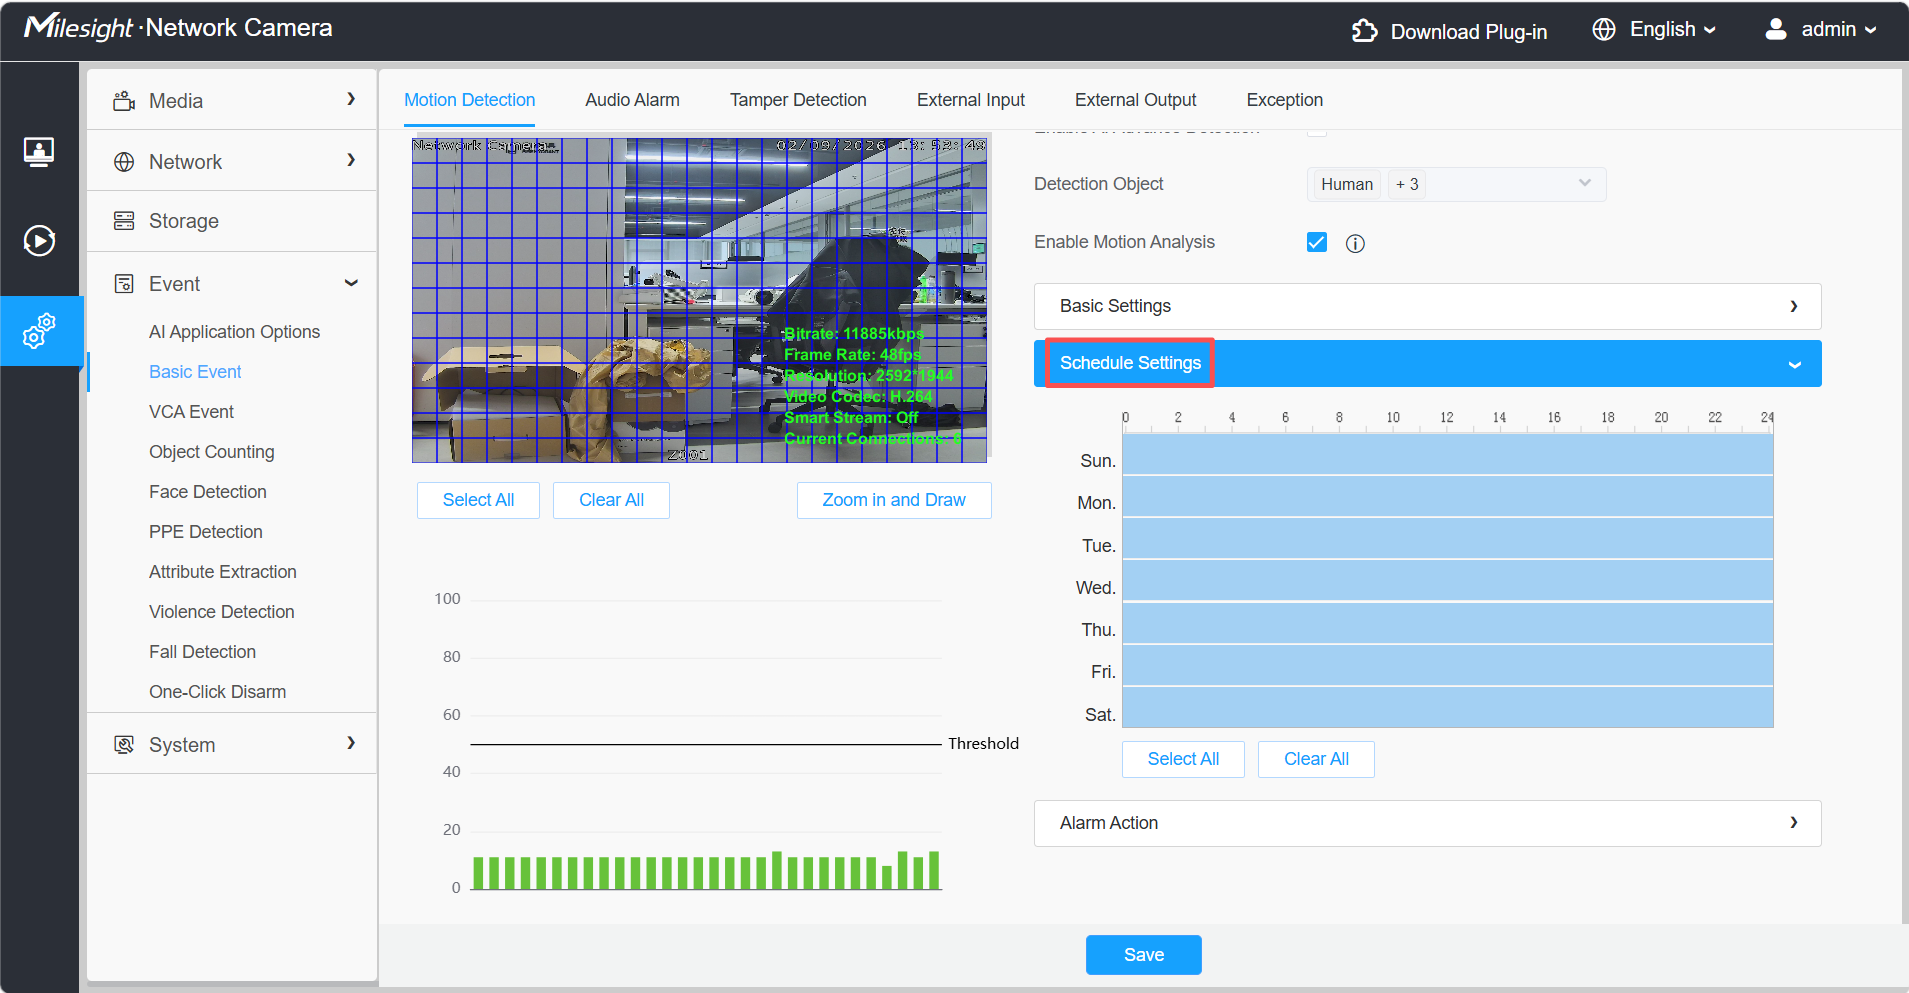The image size is (1909, 993).
Task: Click Select All under the video preview
Action: pyautogui.click(x=478, y=500)
